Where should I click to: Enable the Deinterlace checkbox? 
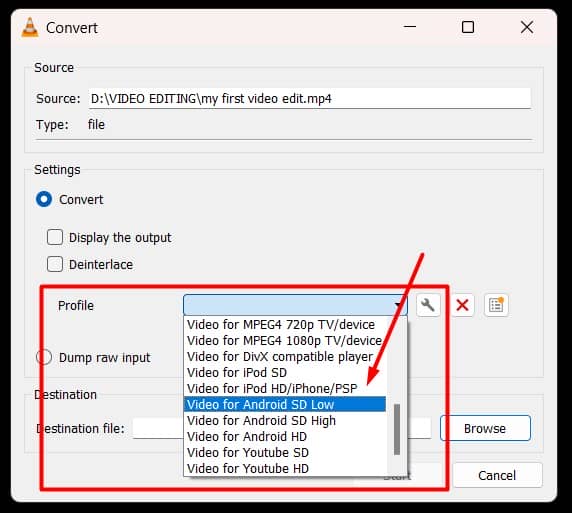55,264
